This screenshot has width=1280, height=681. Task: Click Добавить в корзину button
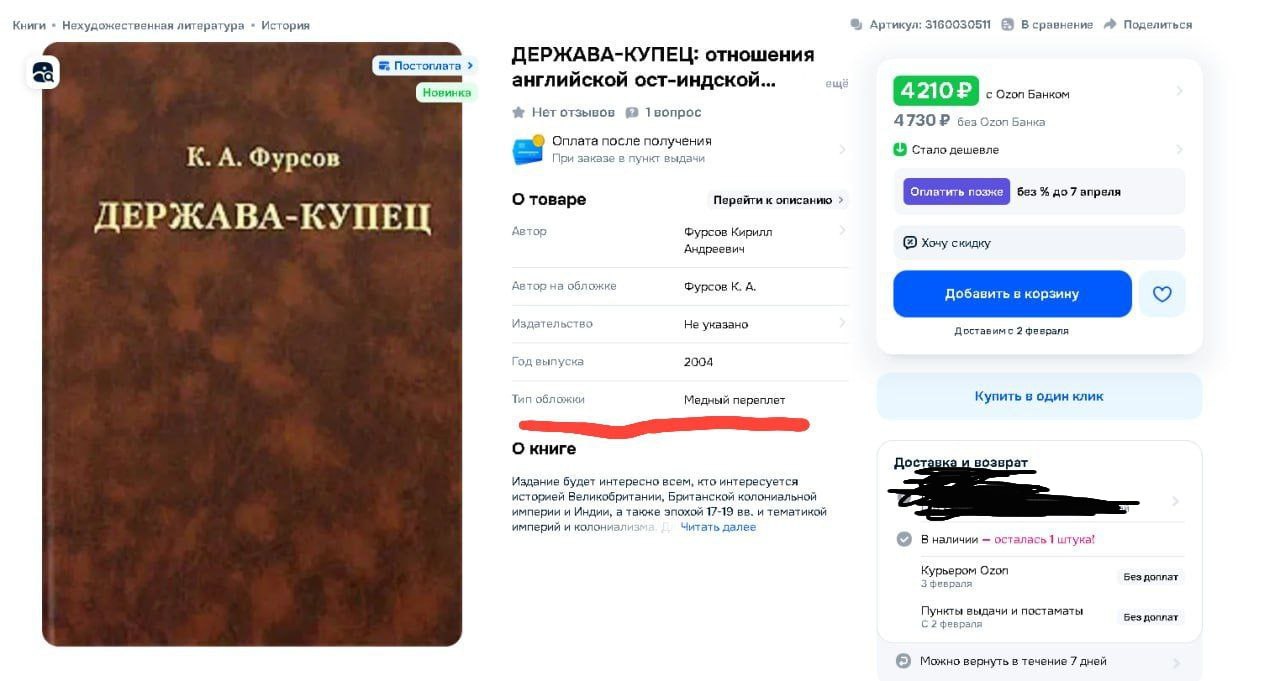point(1012,294)
